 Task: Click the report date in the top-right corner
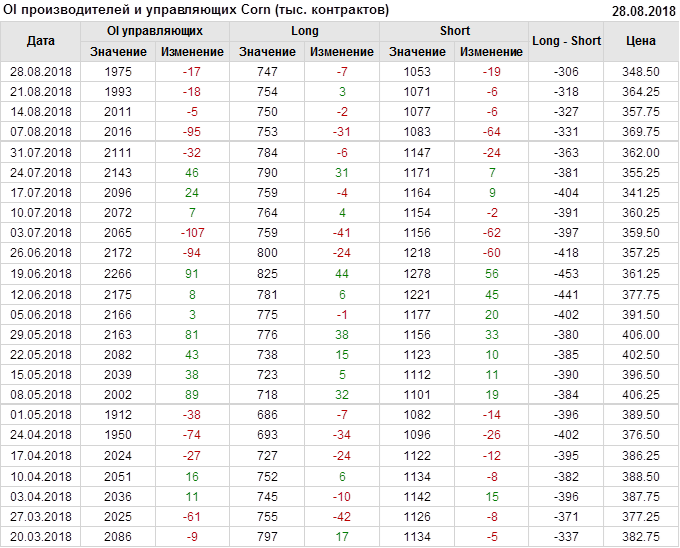click(x=643, y=10)
